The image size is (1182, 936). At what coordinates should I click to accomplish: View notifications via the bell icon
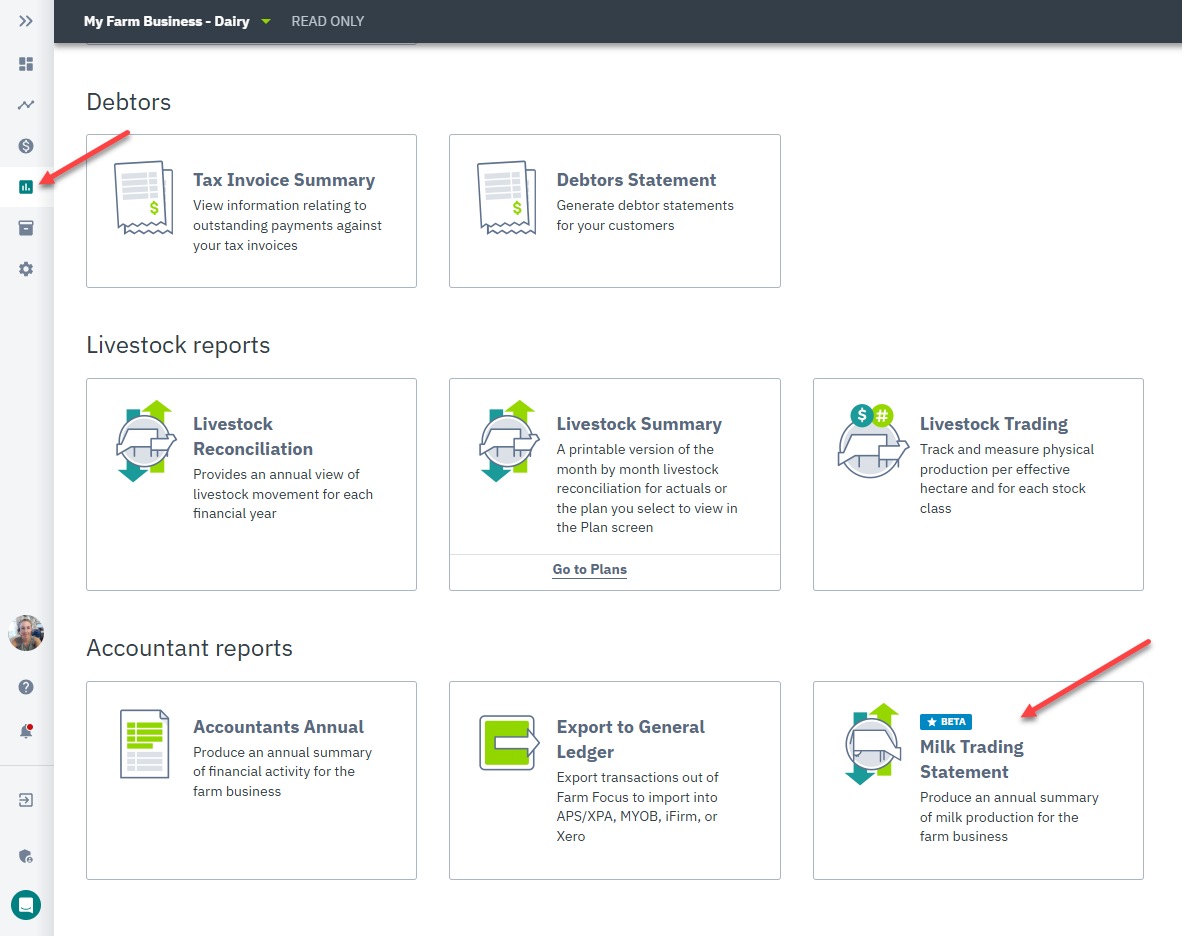tap(26, 731)
